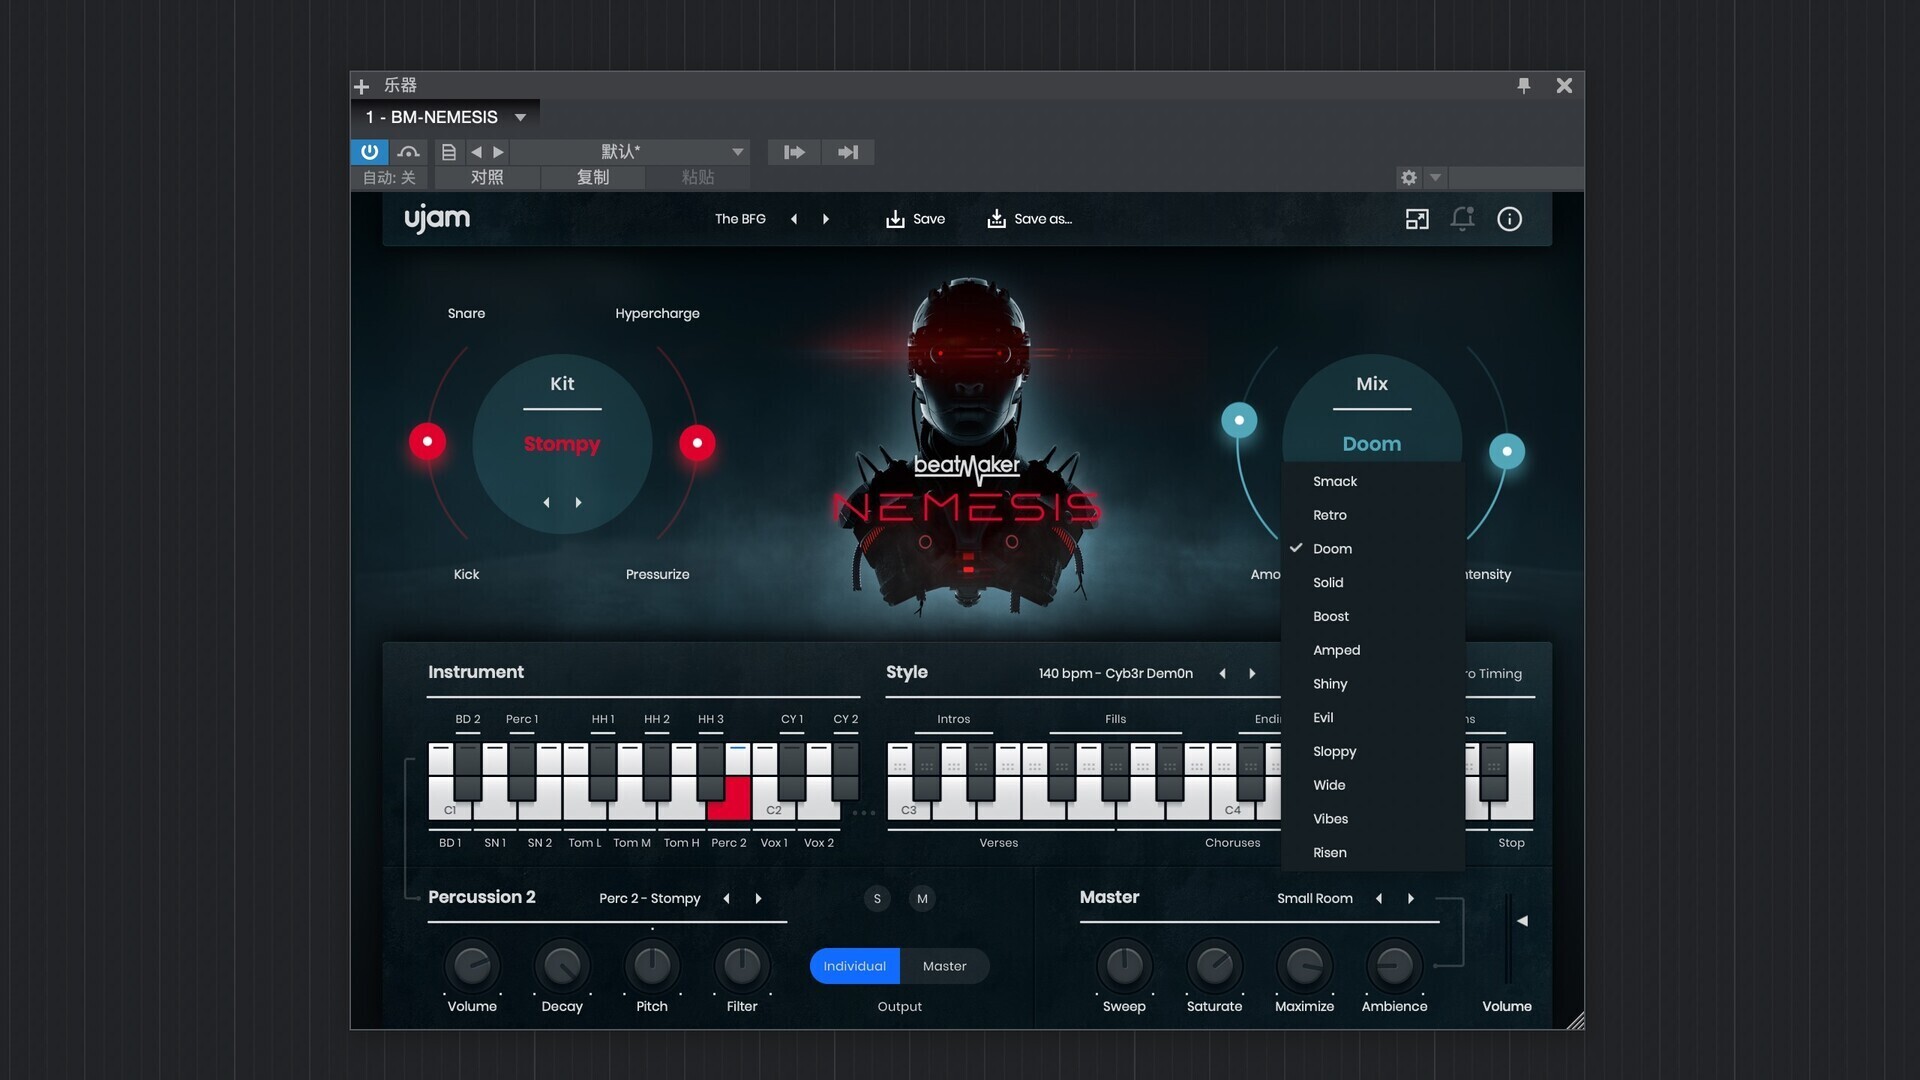Screen dimensions: 1920x1080
Task: Open the info icon in header
Action: click(x=1509, y=219)
